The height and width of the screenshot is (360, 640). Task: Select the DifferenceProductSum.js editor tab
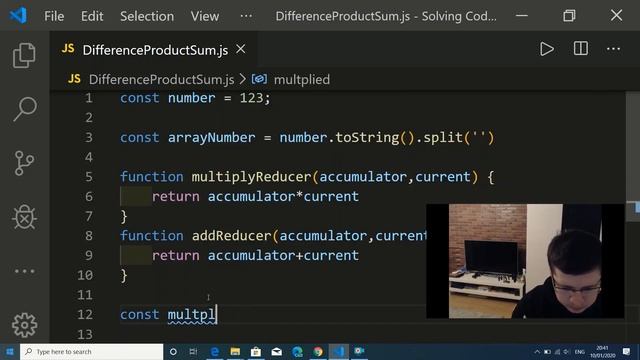154,50
